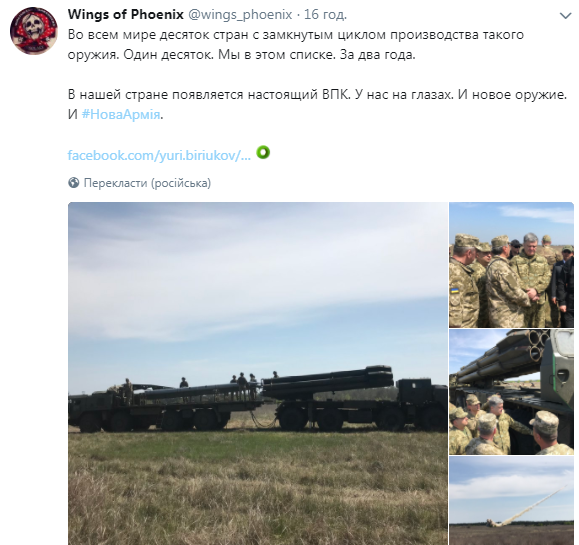The image size is (579, 545).
Task: Click the launcher truck in main photo
Action: pos(354,399)
